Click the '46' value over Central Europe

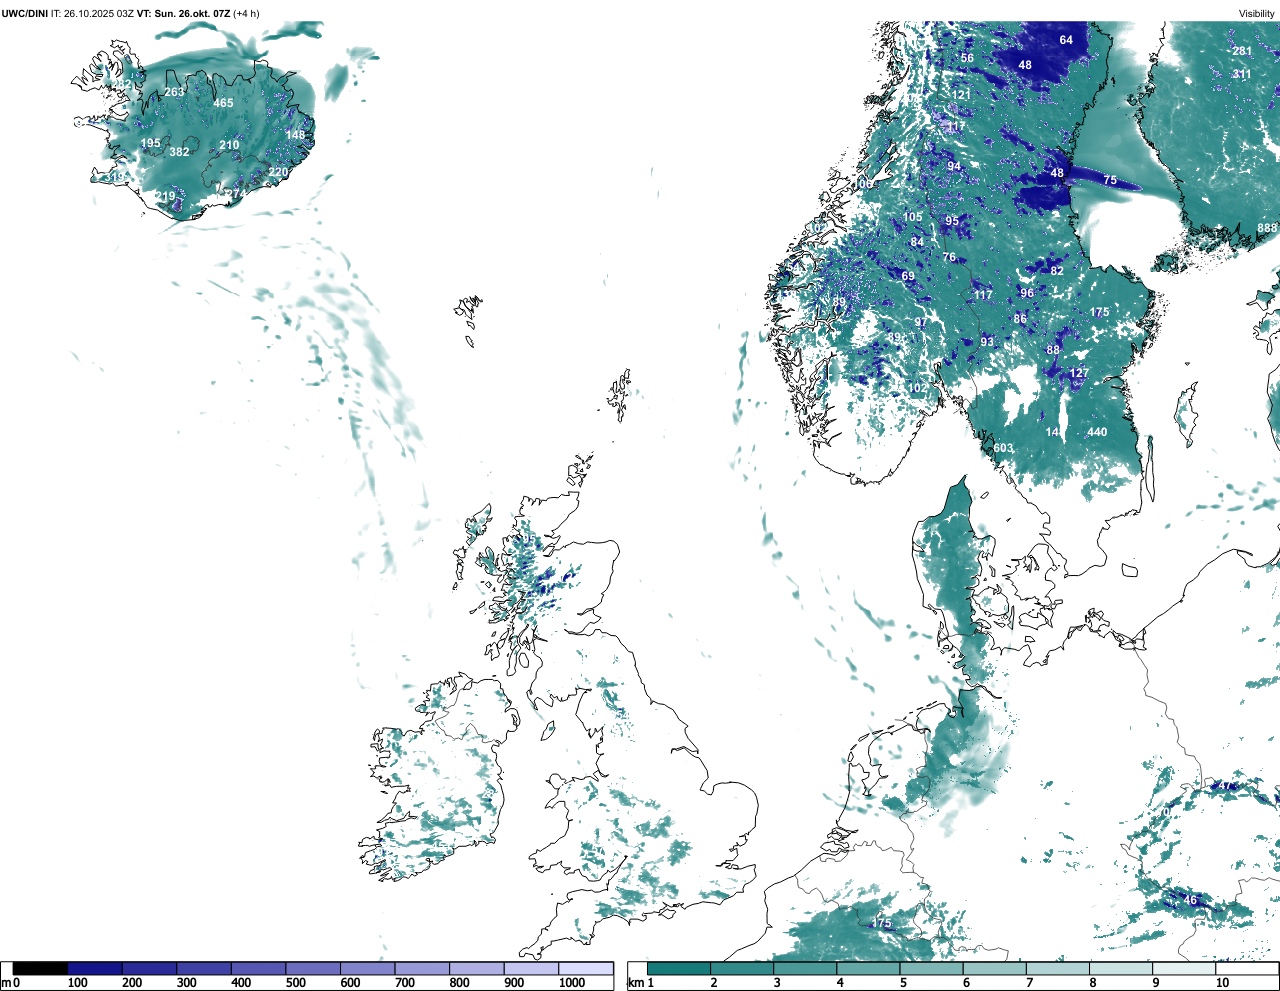coord(1190,900)
